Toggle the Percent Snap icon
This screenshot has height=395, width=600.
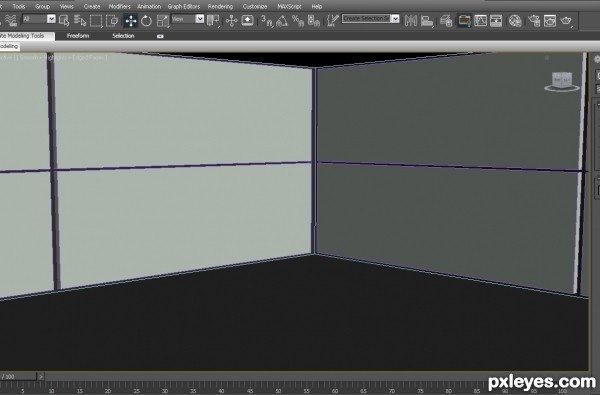pos(298,21)
